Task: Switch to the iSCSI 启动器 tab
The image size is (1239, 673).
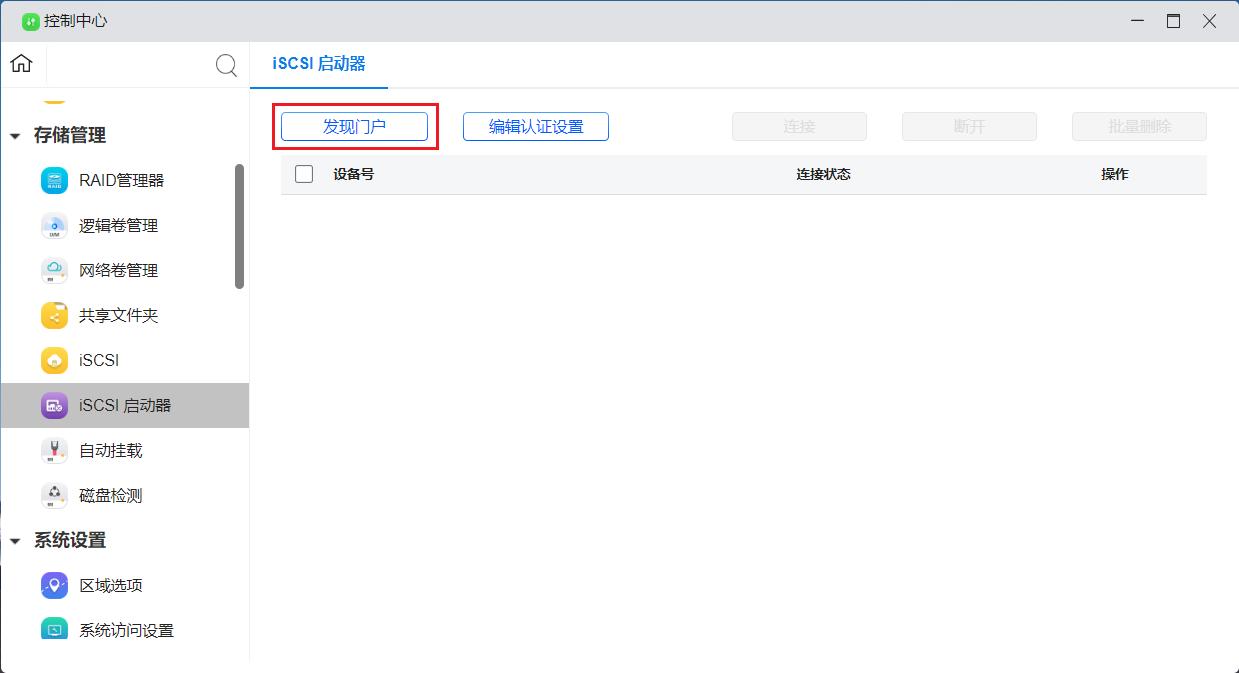Action: point(319,64)
